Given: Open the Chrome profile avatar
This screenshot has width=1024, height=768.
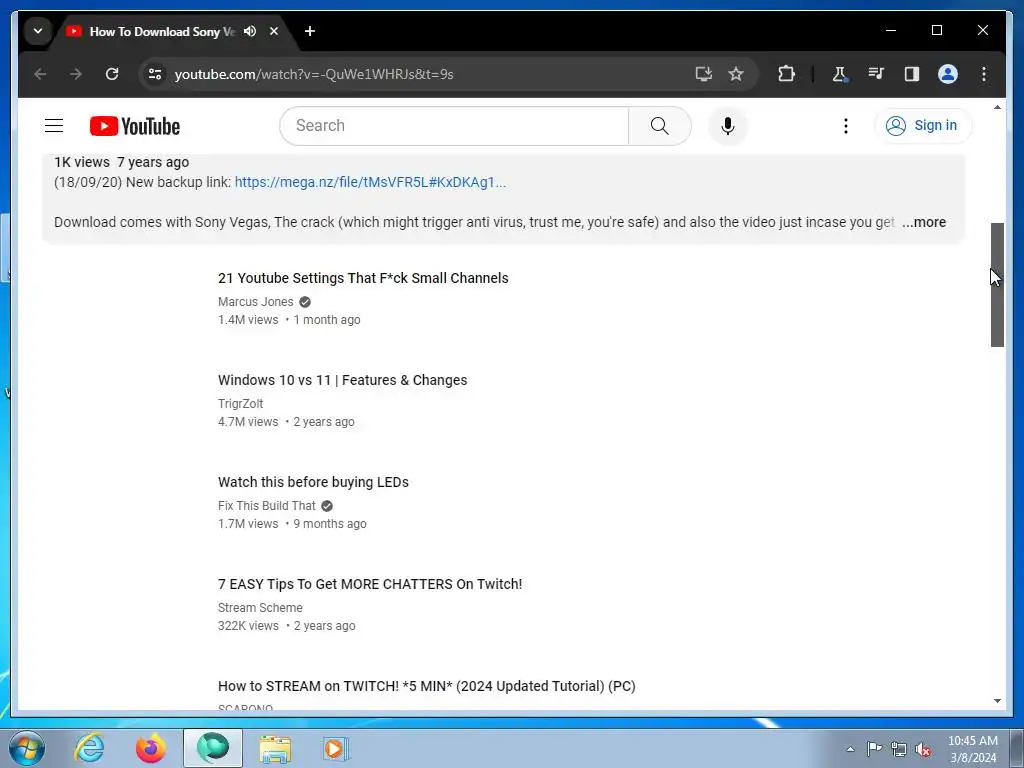Looking at the screenshot, I should point(948,74).
